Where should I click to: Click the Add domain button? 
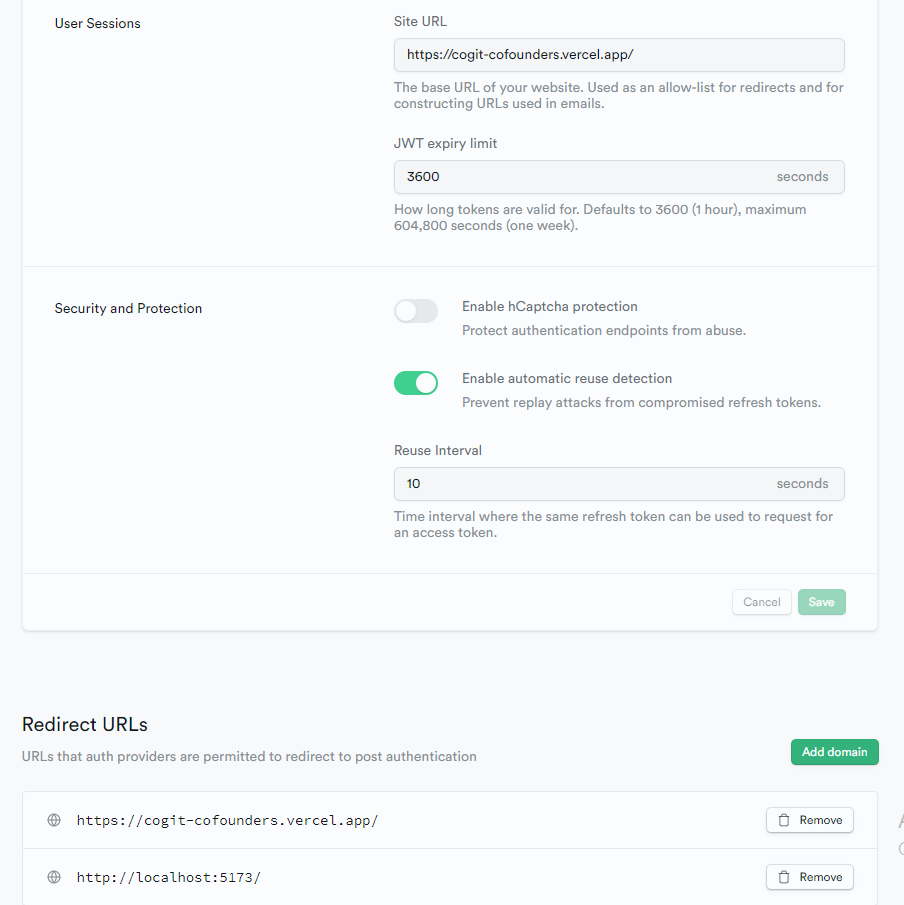[x=834, y=752]
